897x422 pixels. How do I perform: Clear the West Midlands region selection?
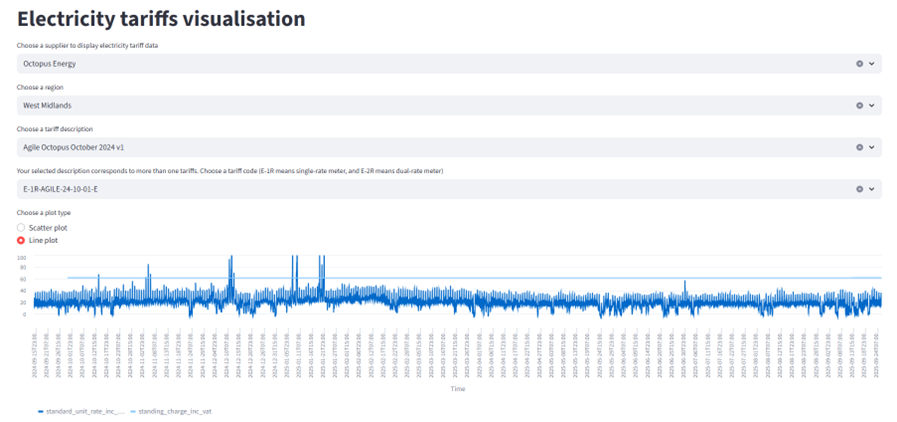[859, 105]
